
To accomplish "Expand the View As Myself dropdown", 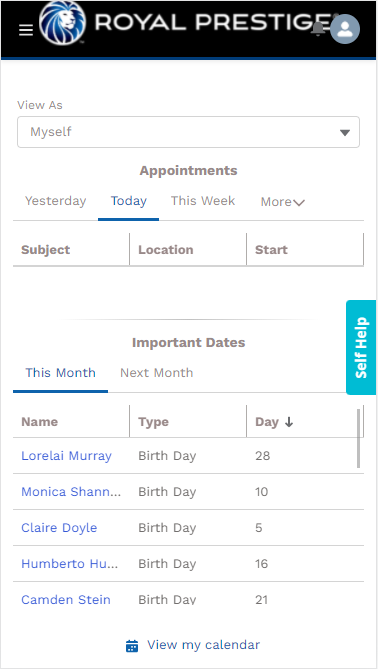I will (x=188, y=132).
